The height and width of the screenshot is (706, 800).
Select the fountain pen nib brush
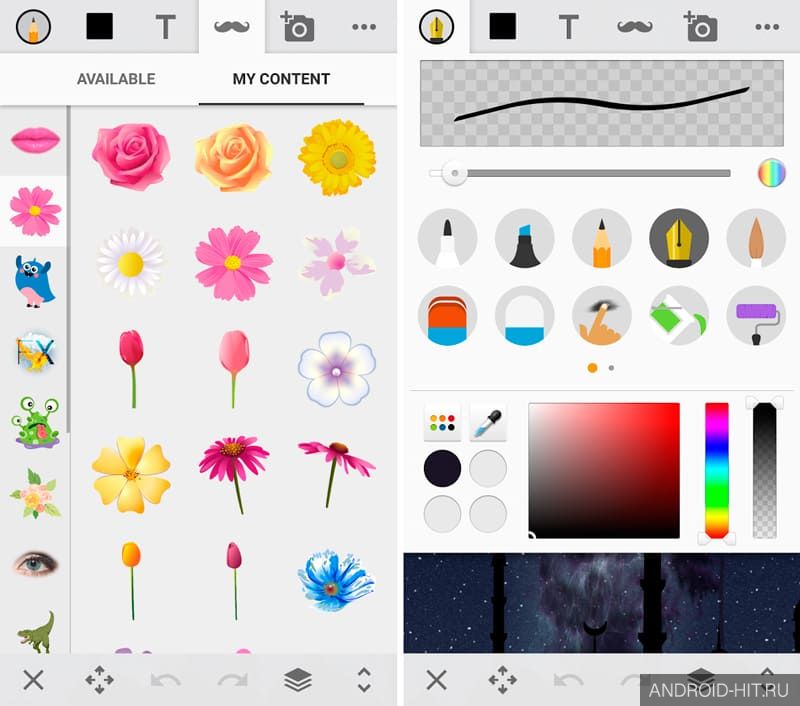point(679,238)
